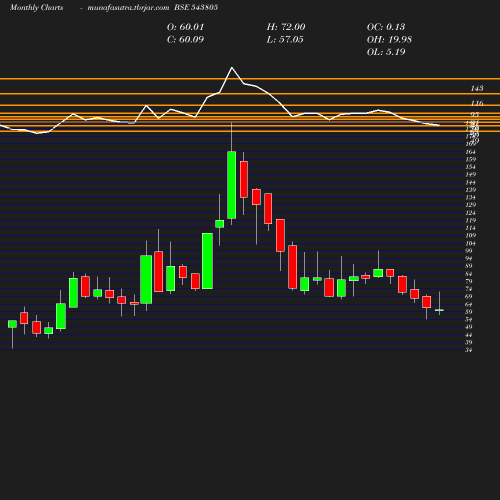Click the 64 price axis label
Viewport: 500px width, 500px height.
pos(469,304)
